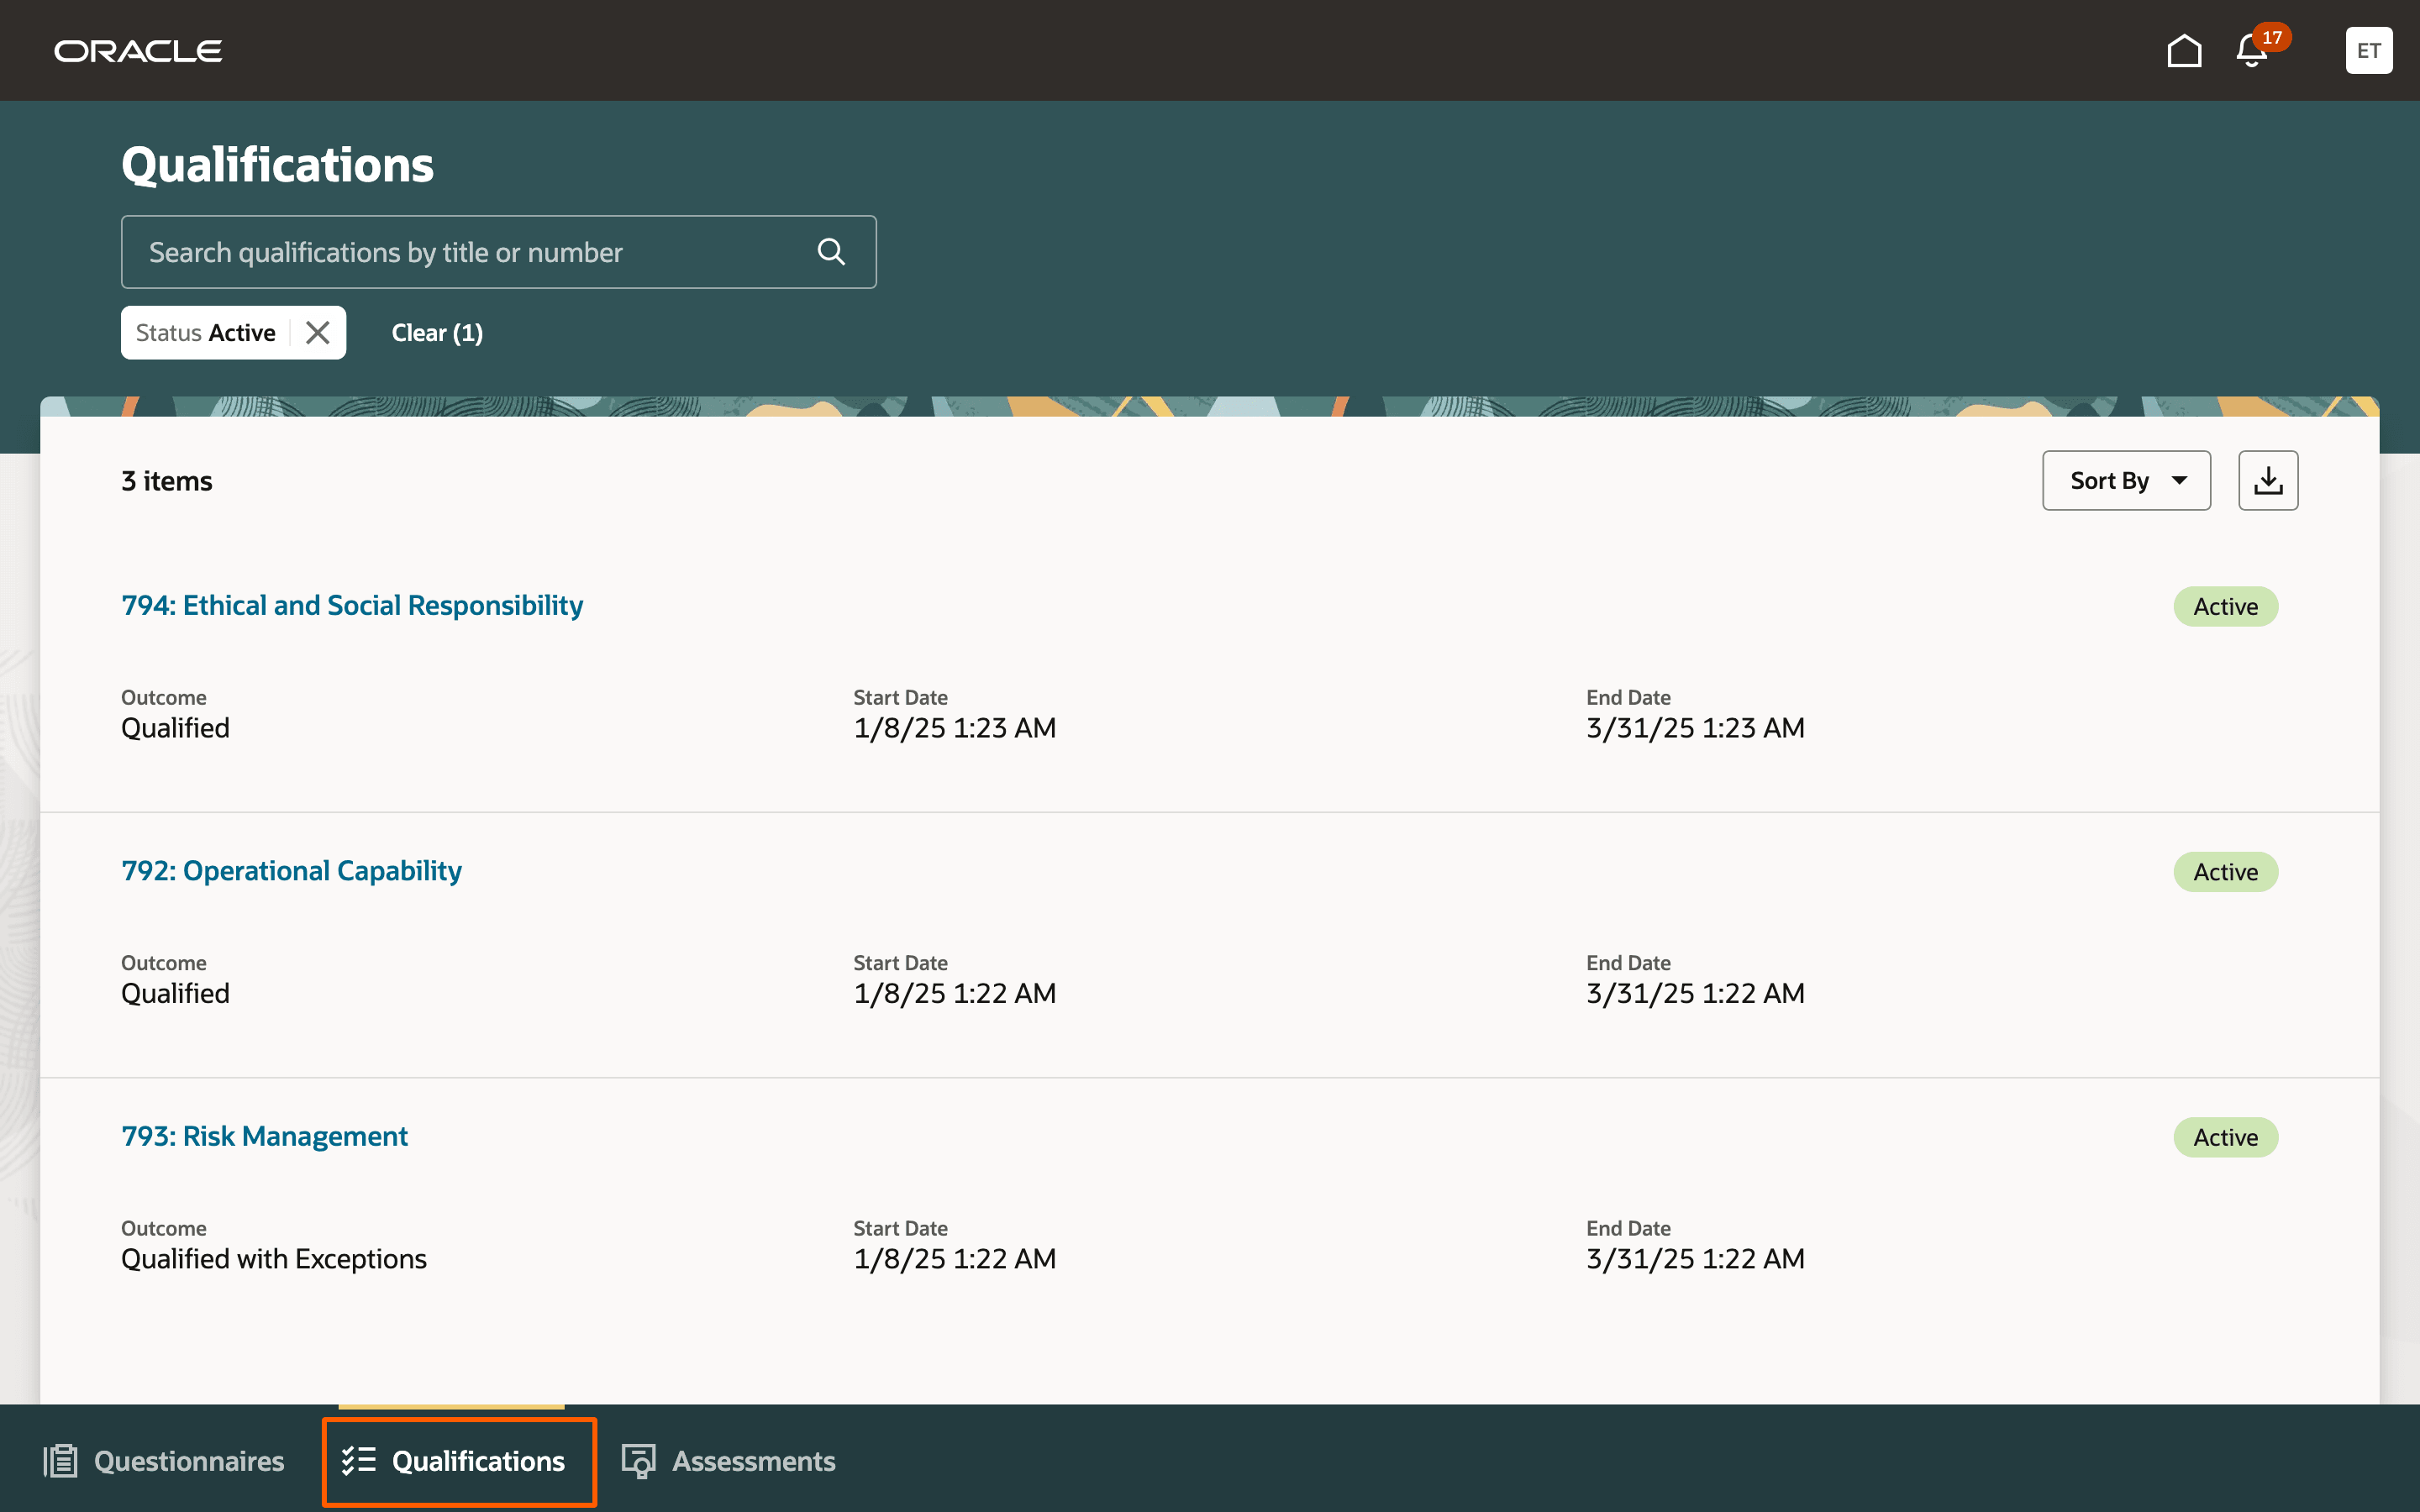Click the Qualifications checklist icon
This screenshot has height=1512, width=2420.
pyautogui.click(x=358, y=1461)
